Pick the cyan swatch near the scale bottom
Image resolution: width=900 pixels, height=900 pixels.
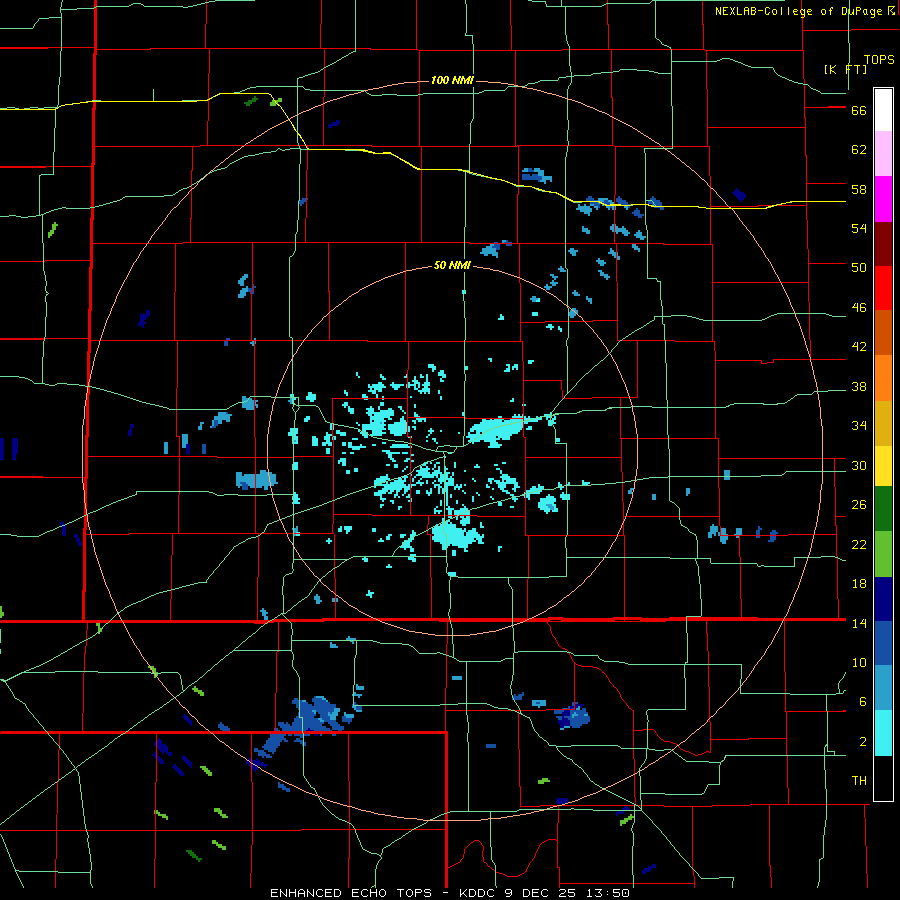pos(883,733)
